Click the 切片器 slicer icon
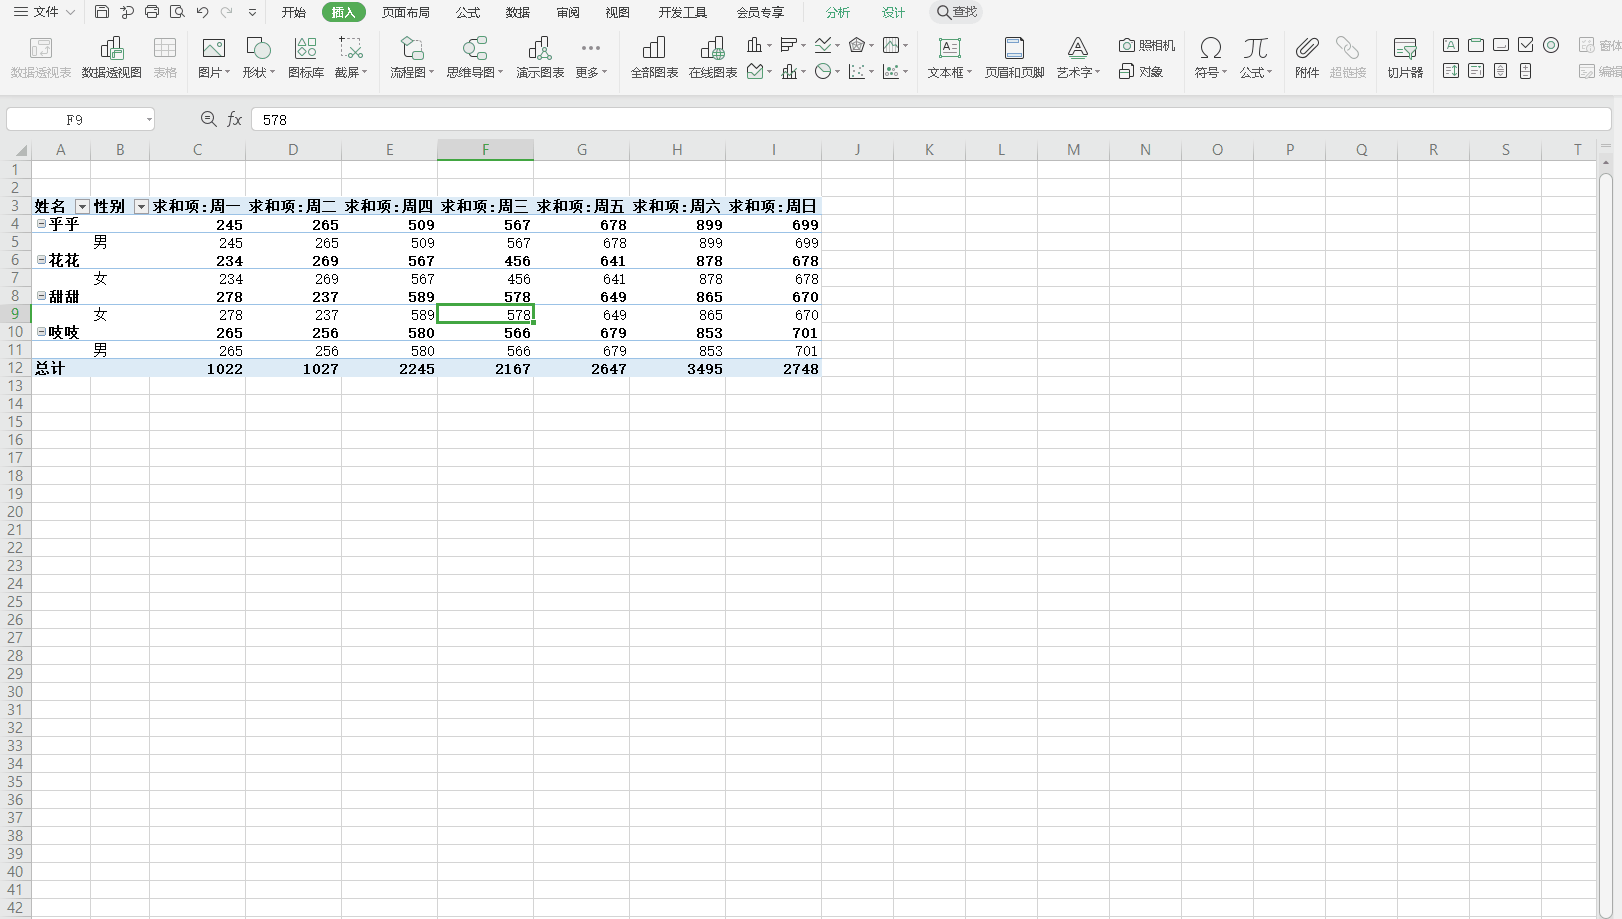The image size is (1622, 919). (x=1404, y=57)
